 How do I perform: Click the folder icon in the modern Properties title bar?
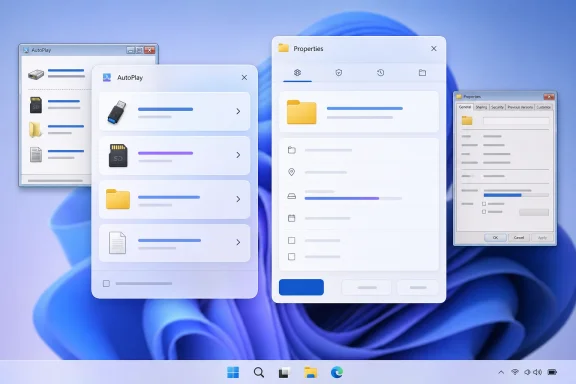click(283, 48)
